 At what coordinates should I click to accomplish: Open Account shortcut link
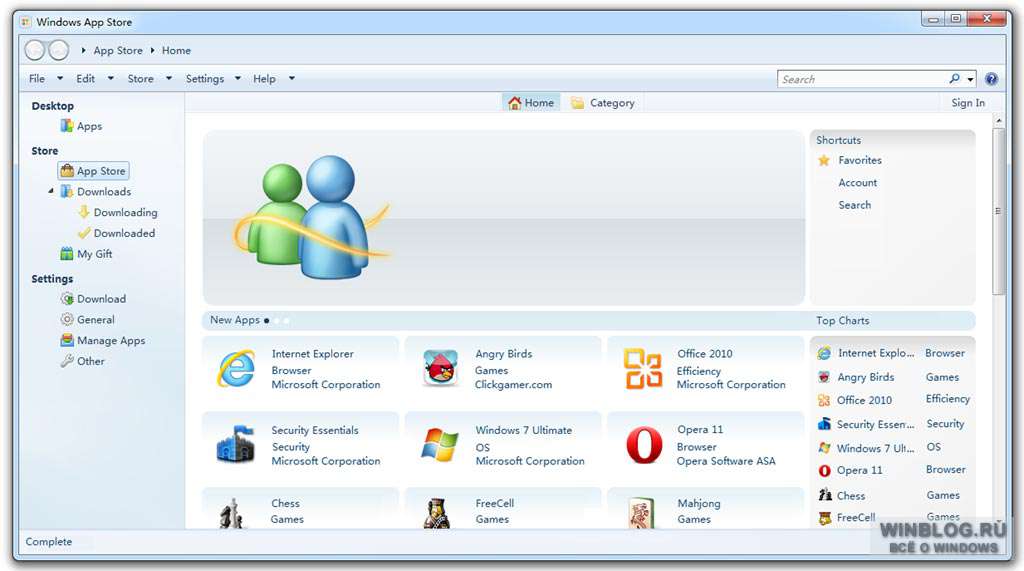[857, 182]
